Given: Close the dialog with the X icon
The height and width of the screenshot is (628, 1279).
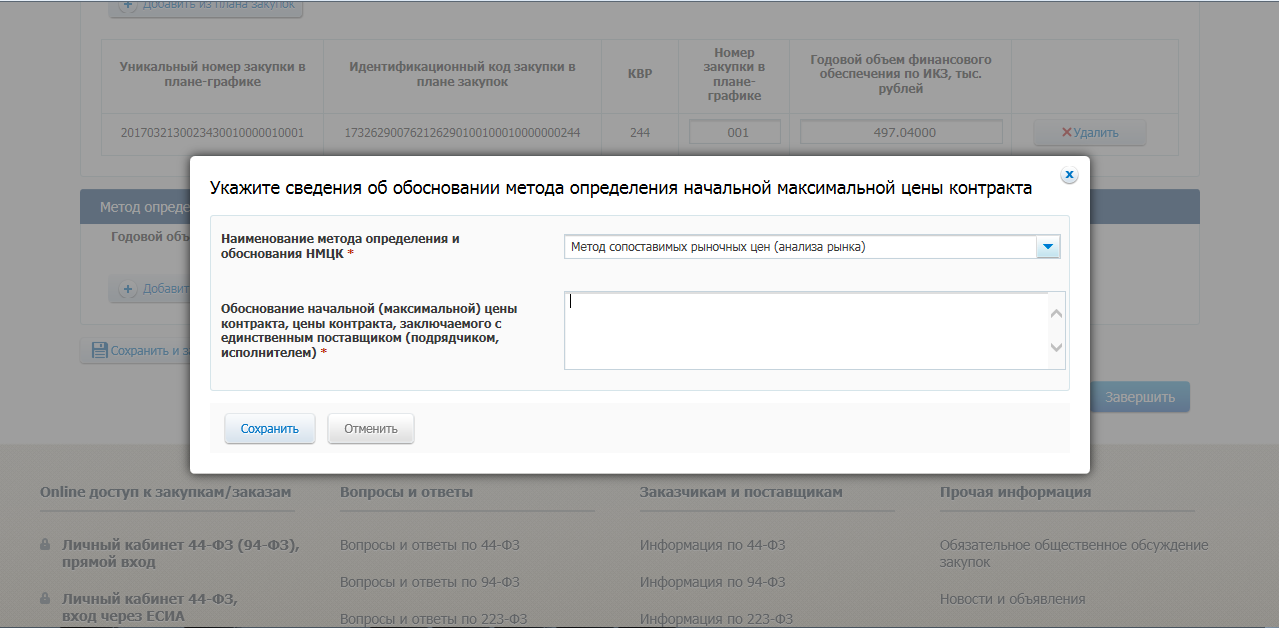Looking at the screenshot, I should 1069,175.
